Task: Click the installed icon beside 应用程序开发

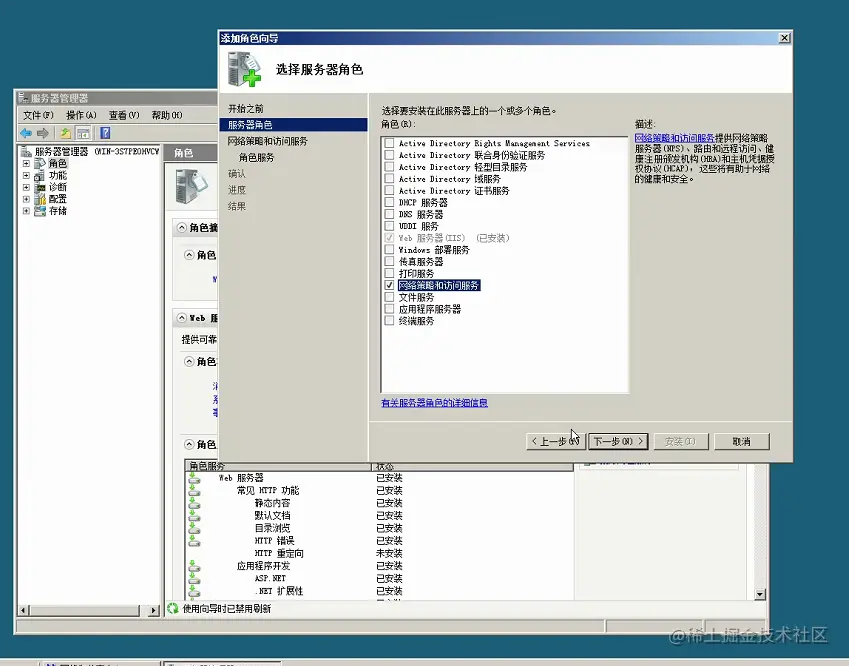Action: click(194, 566)
